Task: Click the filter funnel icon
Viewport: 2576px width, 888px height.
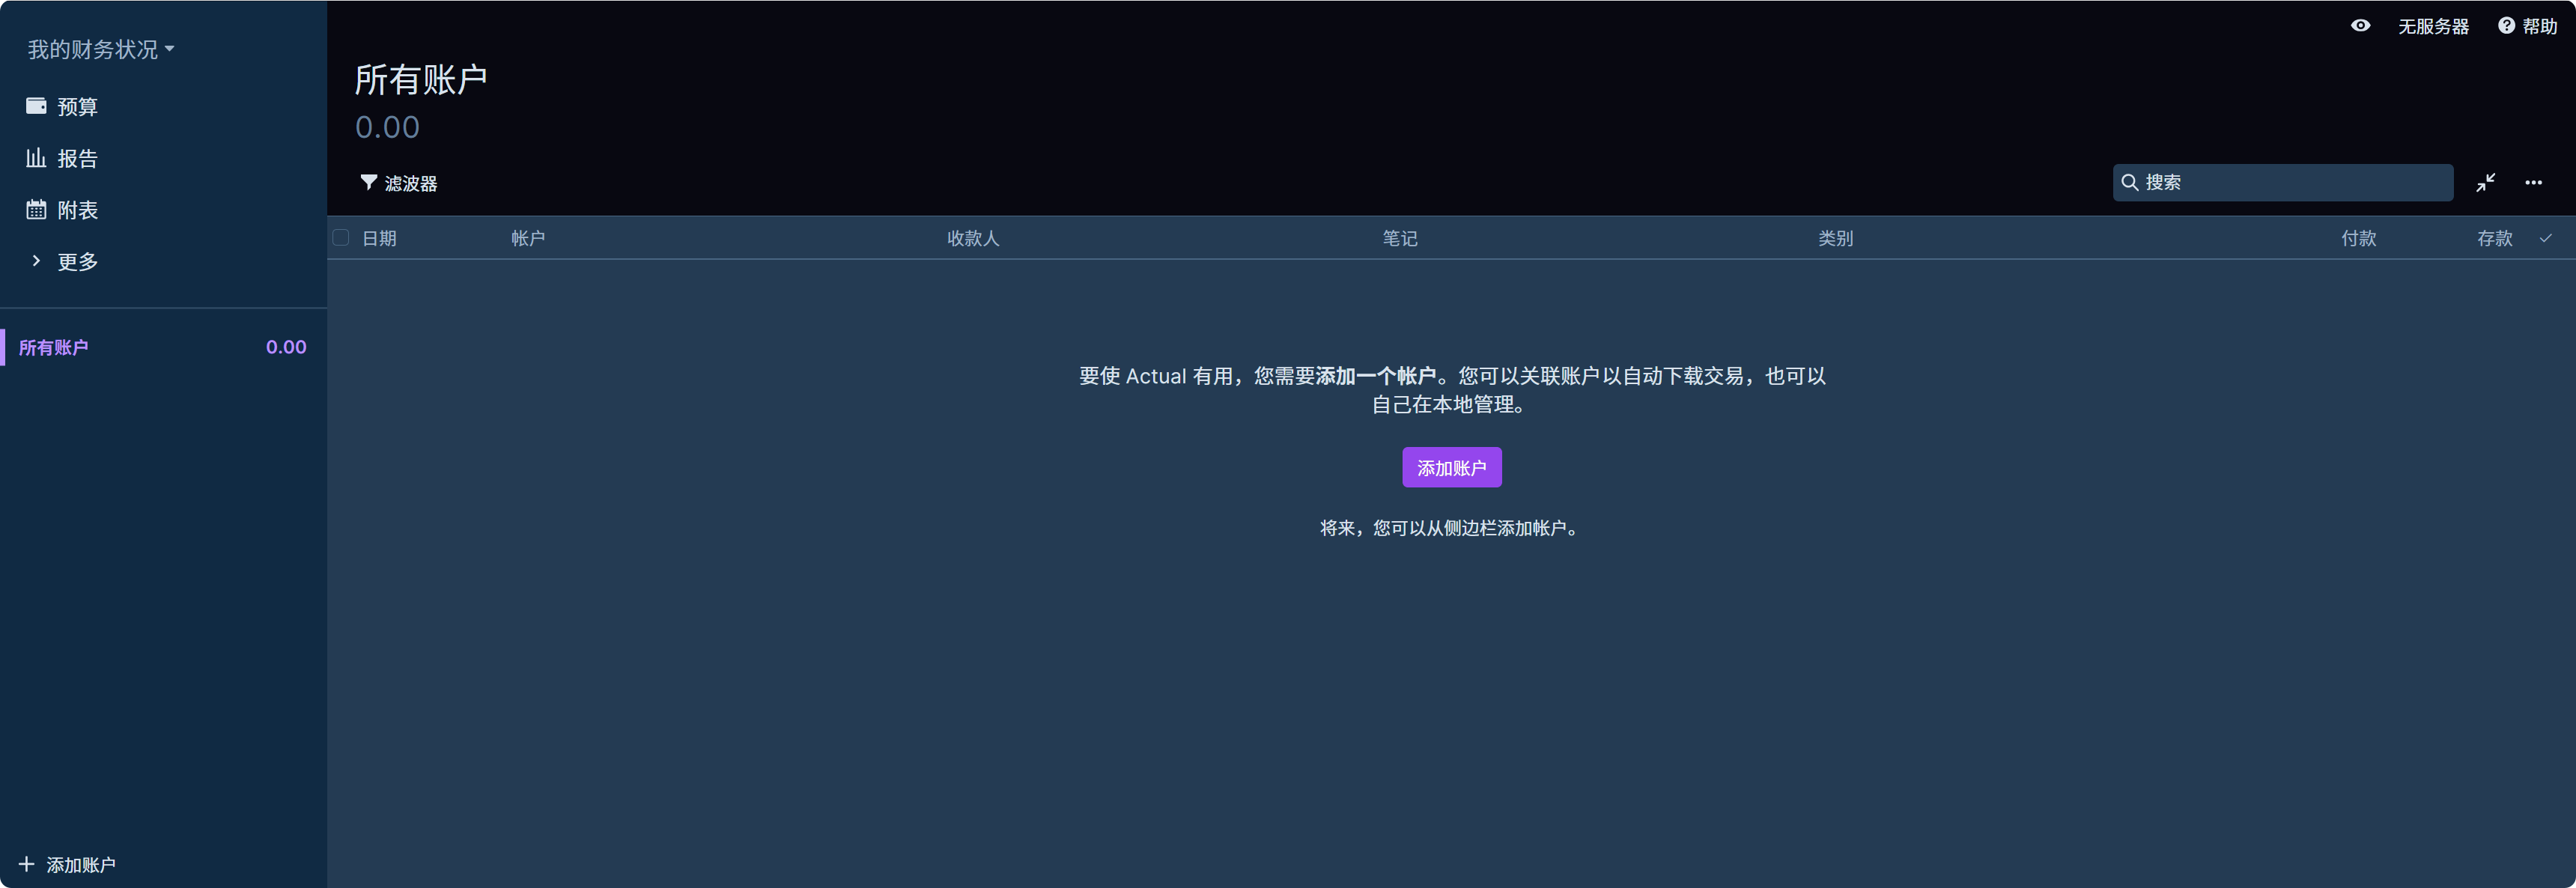Action: point(368,182)
